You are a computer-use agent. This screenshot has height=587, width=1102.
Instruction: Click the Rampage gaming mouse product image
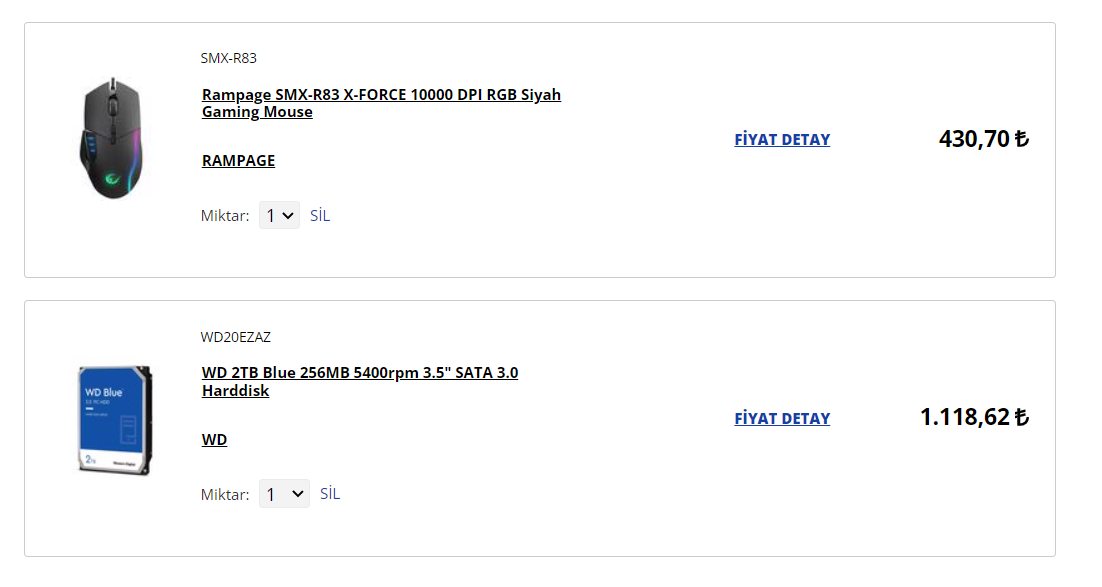(112, 138)
